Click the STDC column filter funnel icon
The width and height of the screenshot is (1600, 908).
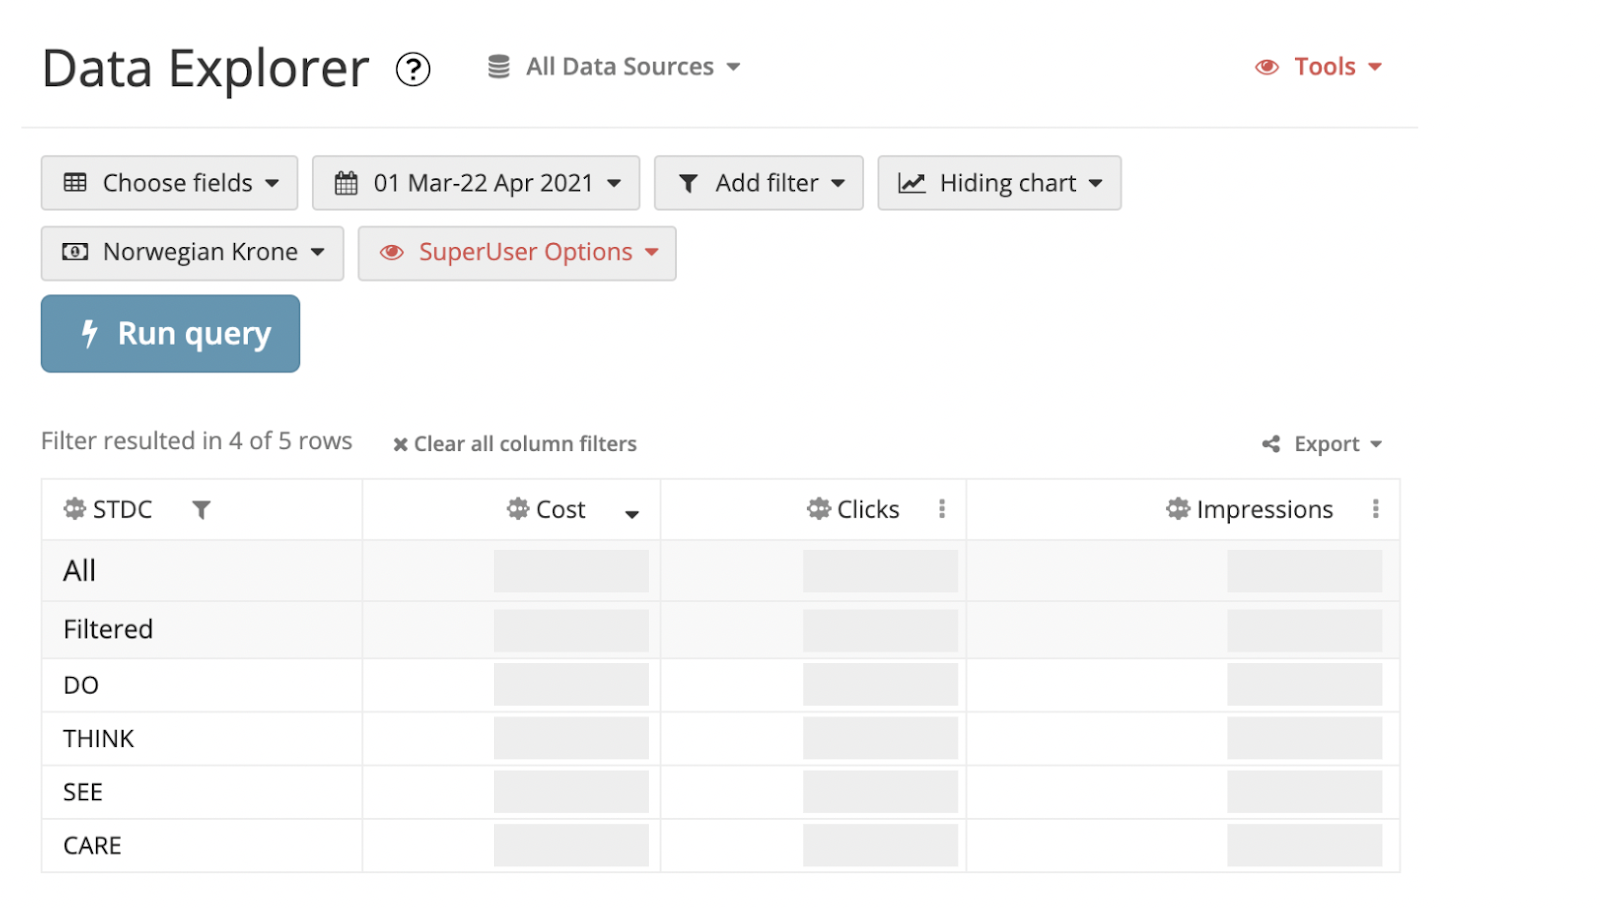[x=201, y=510]
